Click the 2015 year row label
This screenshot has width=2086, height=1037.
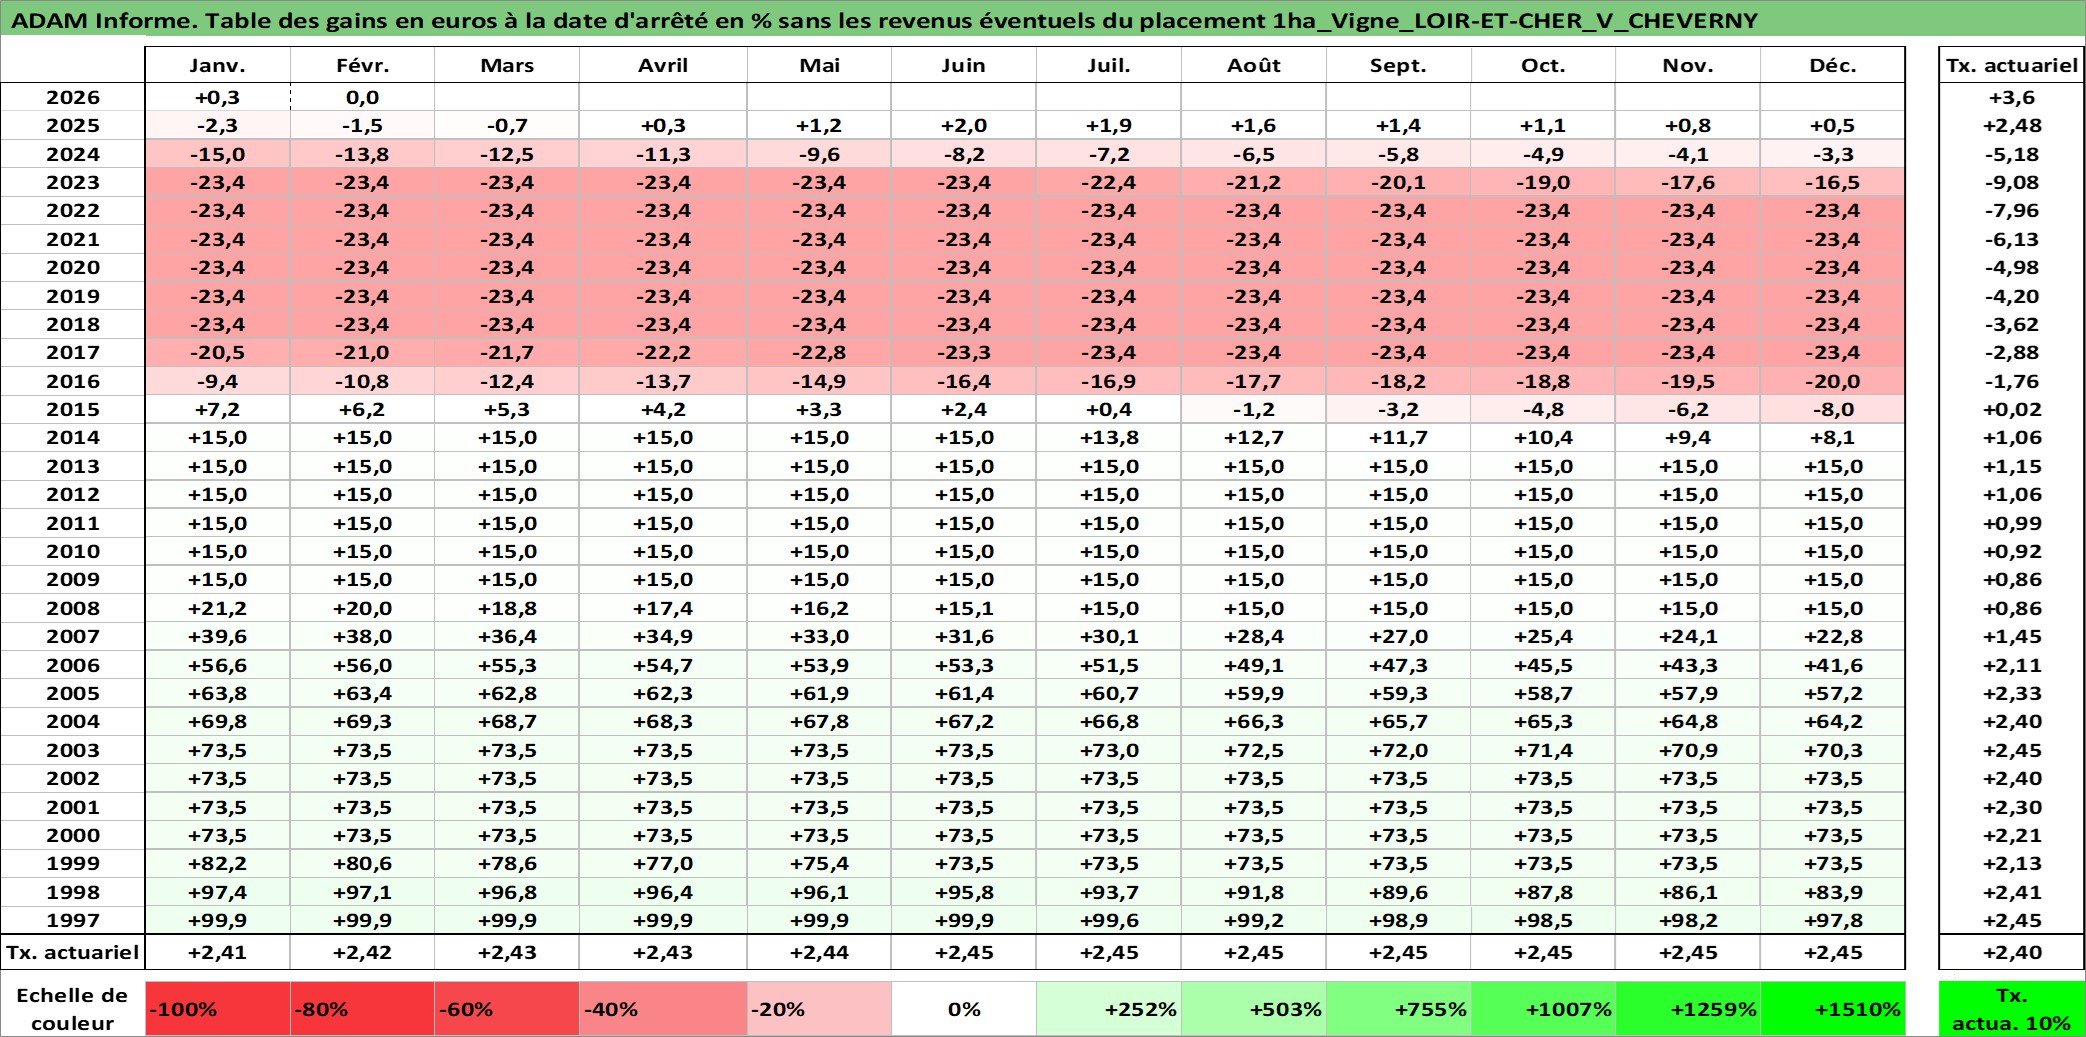click(73, 409)
